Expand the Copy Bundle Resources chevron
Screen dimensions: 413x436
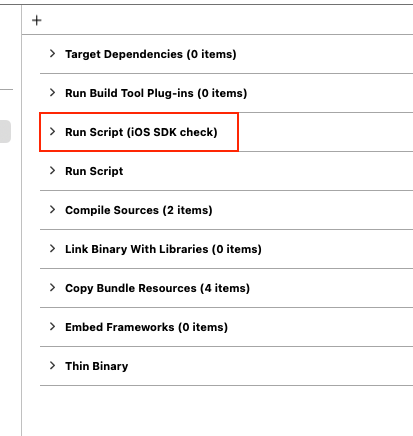(52, 287)
